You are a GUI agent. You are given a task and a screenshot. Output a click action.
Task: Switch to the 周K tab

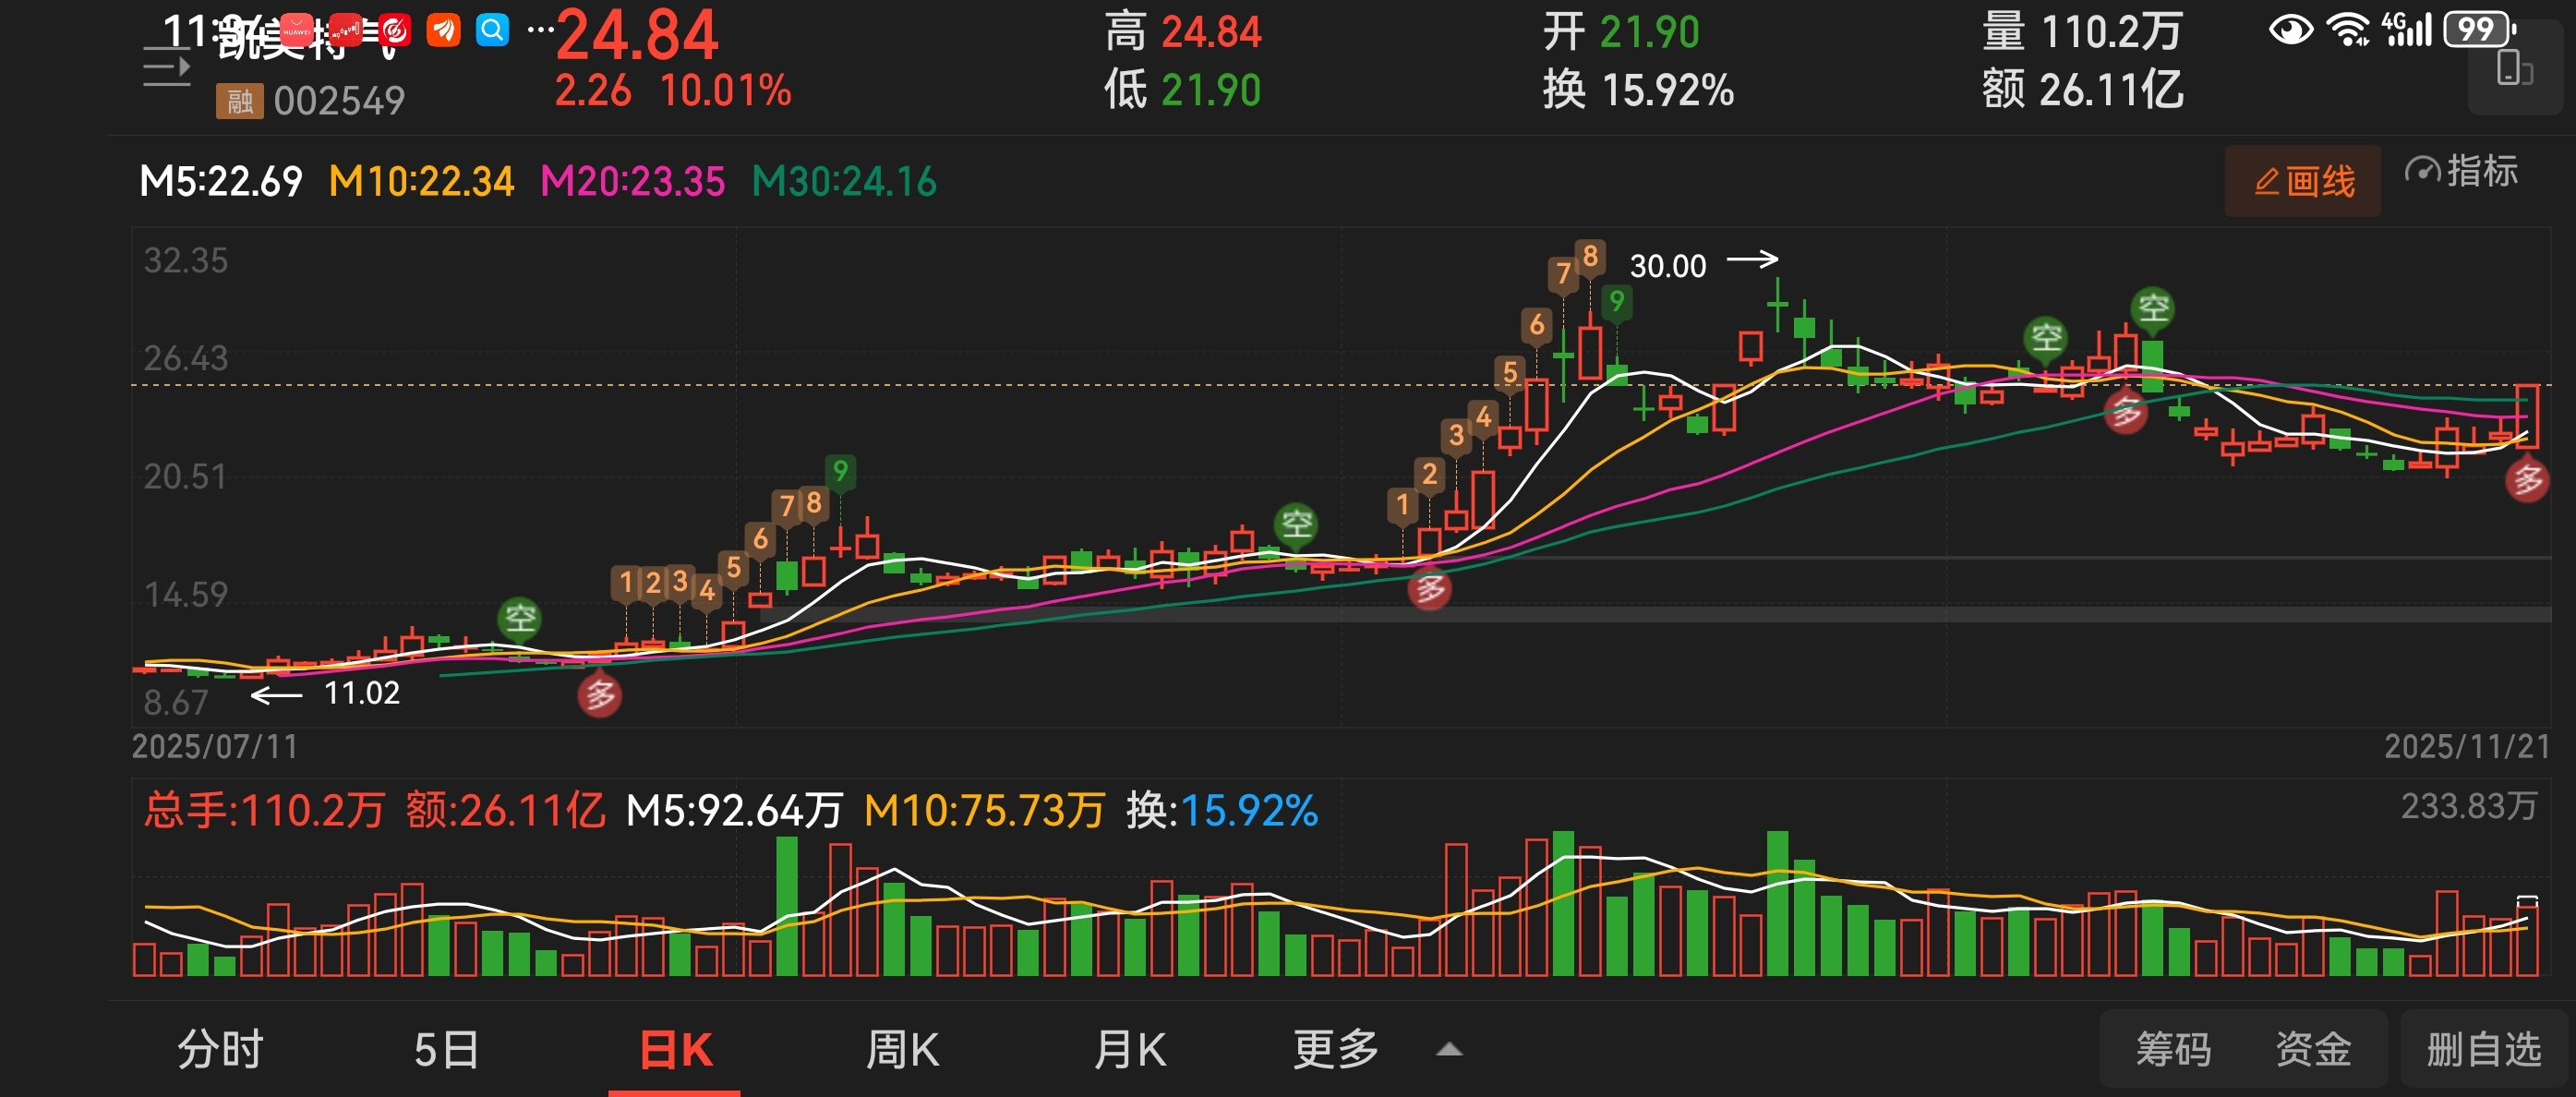tap(902, 1049)
